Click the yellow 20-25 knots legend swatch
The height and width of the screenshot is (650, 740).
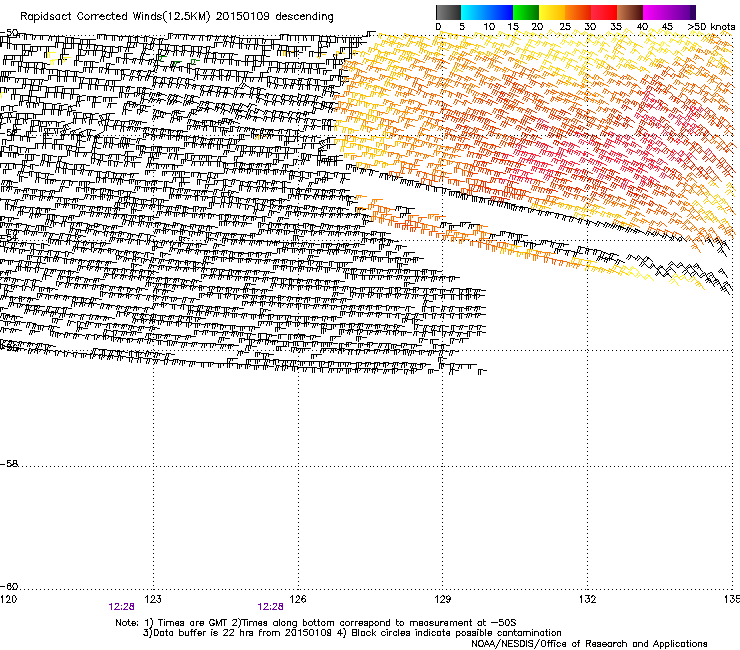click(x=552, y=12)
